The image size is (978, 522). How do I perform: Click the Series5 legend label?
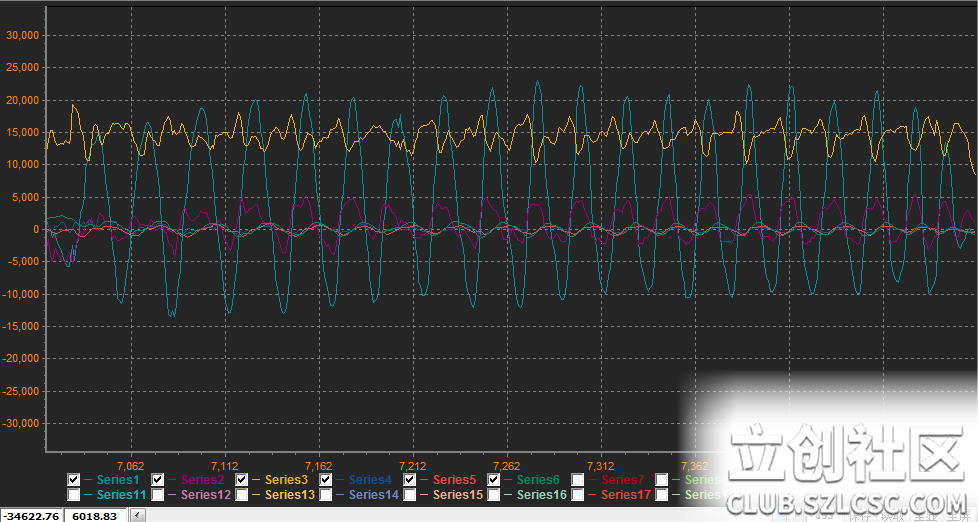454,480
